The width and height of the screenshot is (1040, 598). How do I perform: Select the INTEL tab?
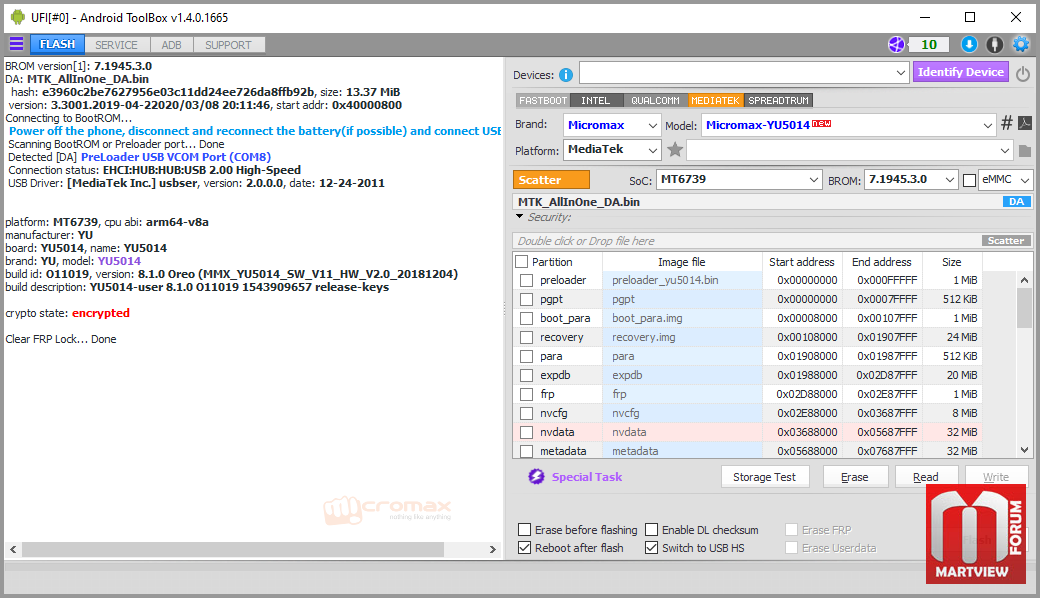tap(596, 100)
